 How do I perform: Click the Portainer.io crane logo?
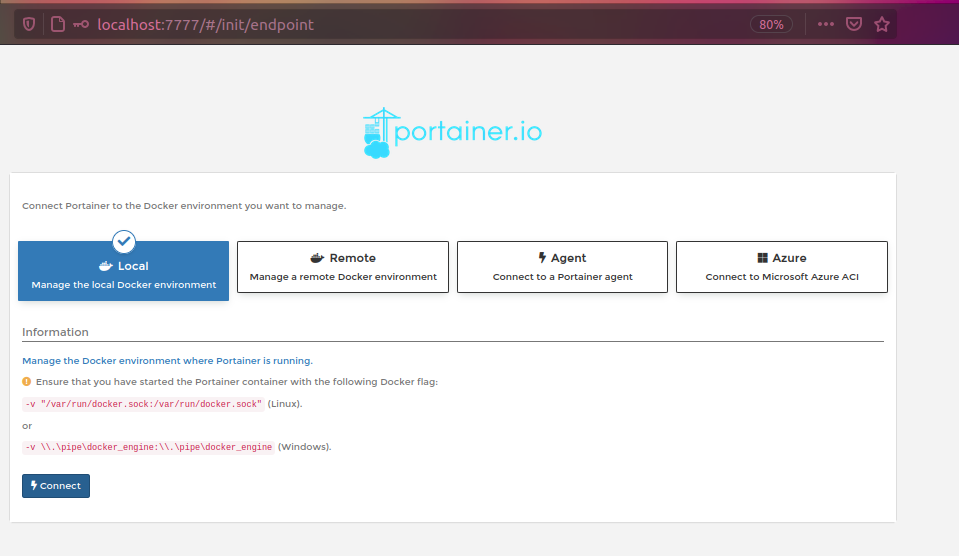[x=376, y=134]
